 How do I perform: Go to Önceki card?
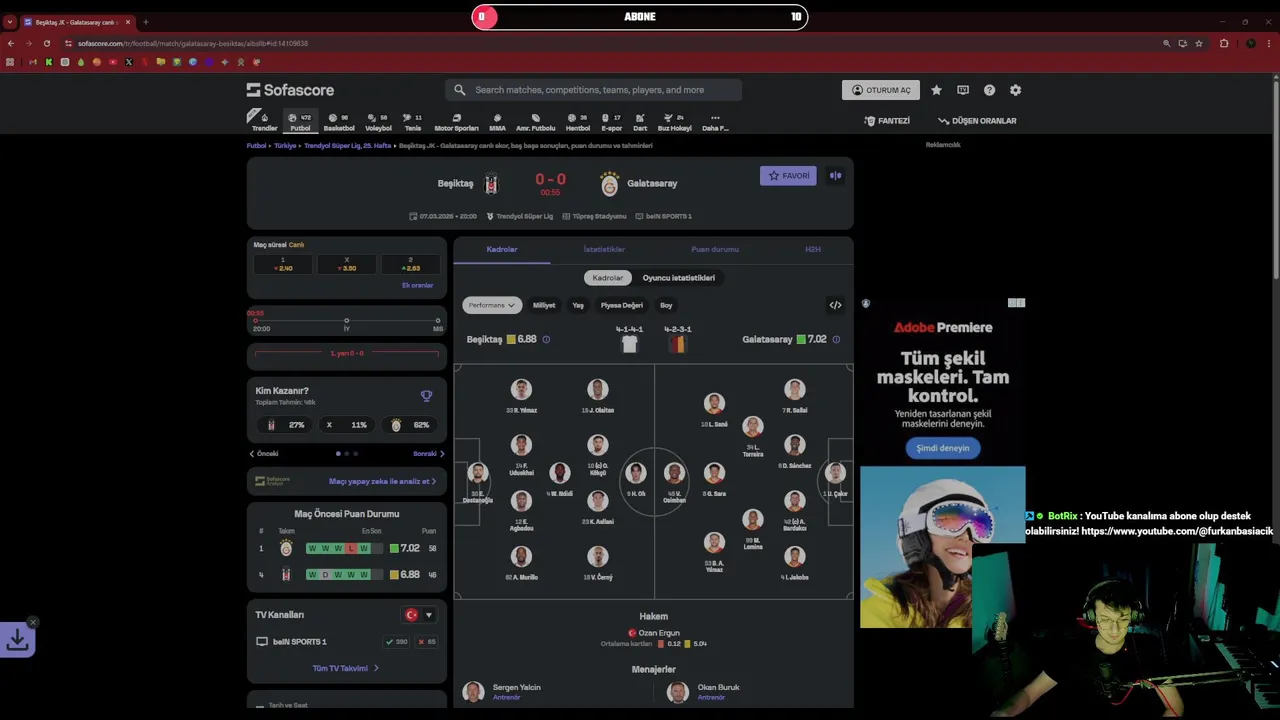tap(264, 454)
